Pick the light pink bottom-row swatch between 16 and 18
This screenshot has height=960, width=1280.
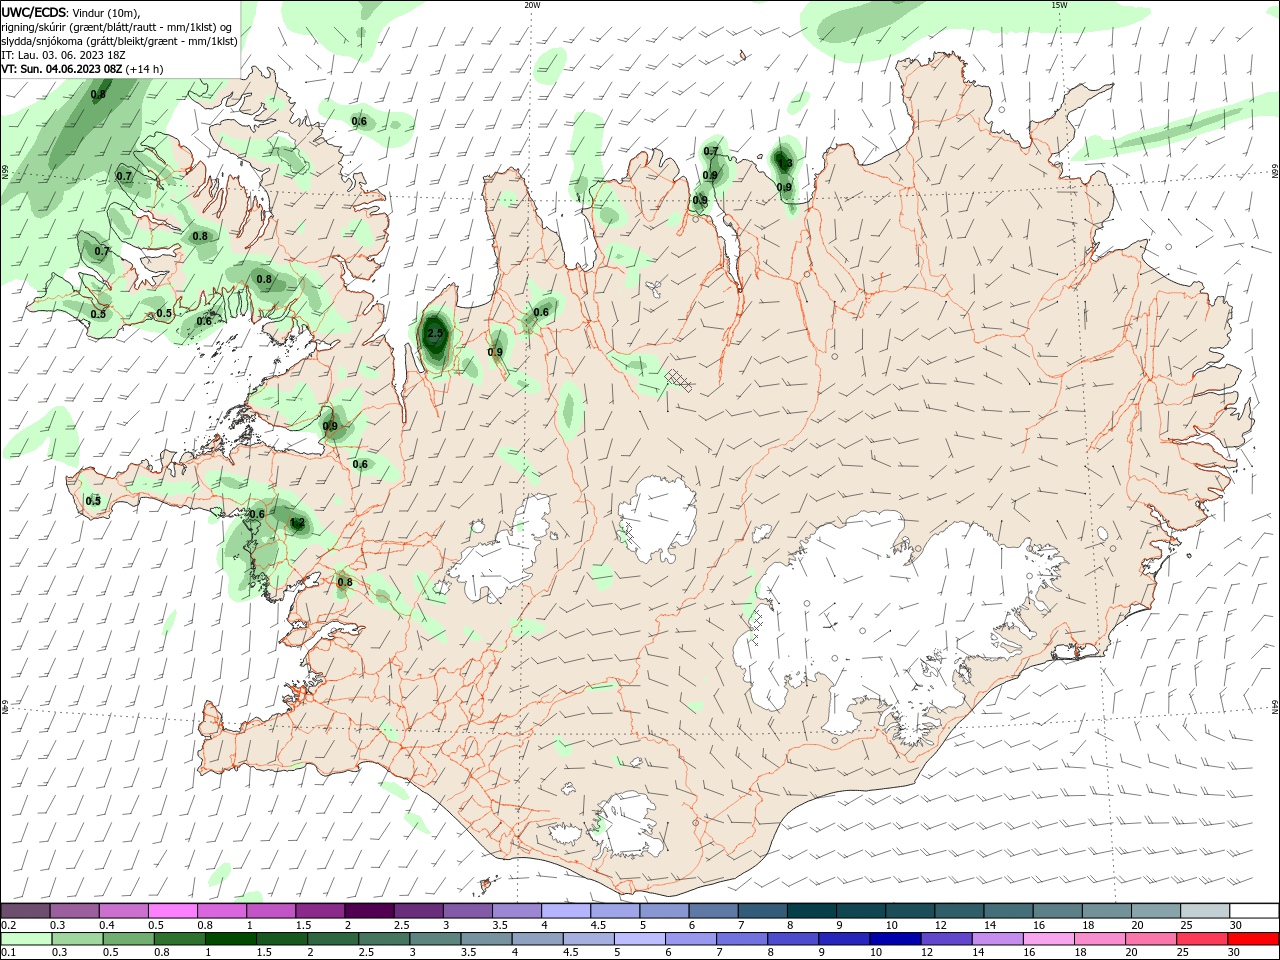[1048, 939]
